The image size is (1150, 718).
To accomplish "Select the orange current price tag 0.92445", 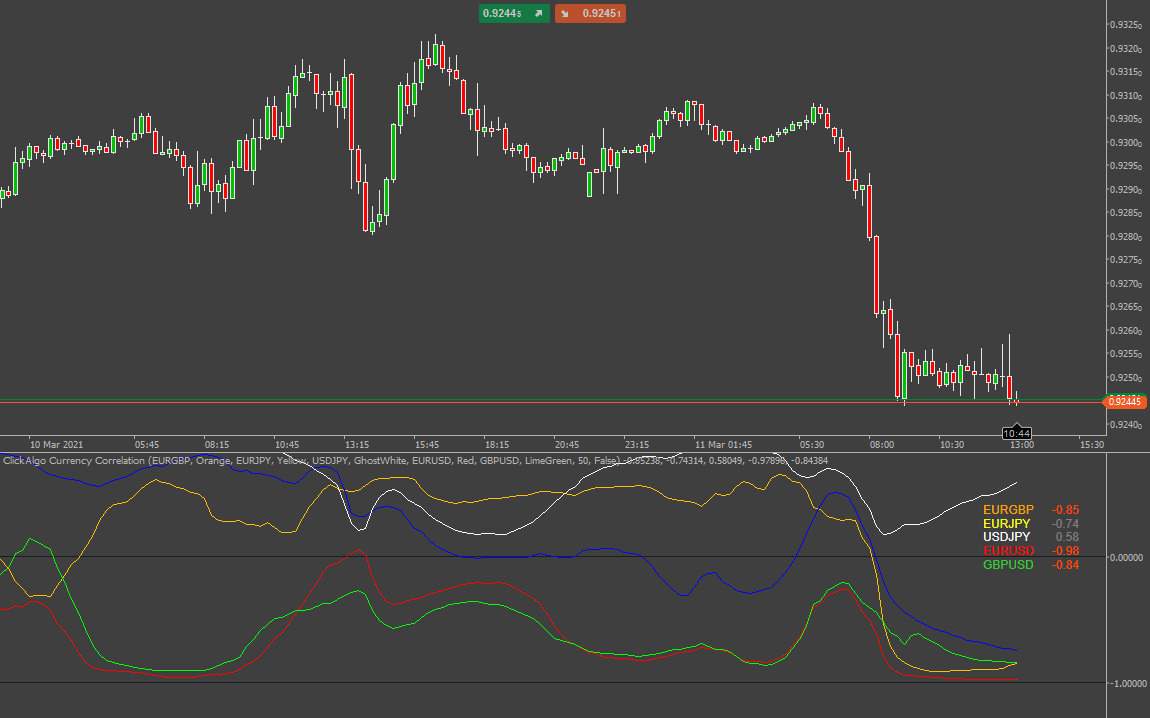I will 1125,400.
